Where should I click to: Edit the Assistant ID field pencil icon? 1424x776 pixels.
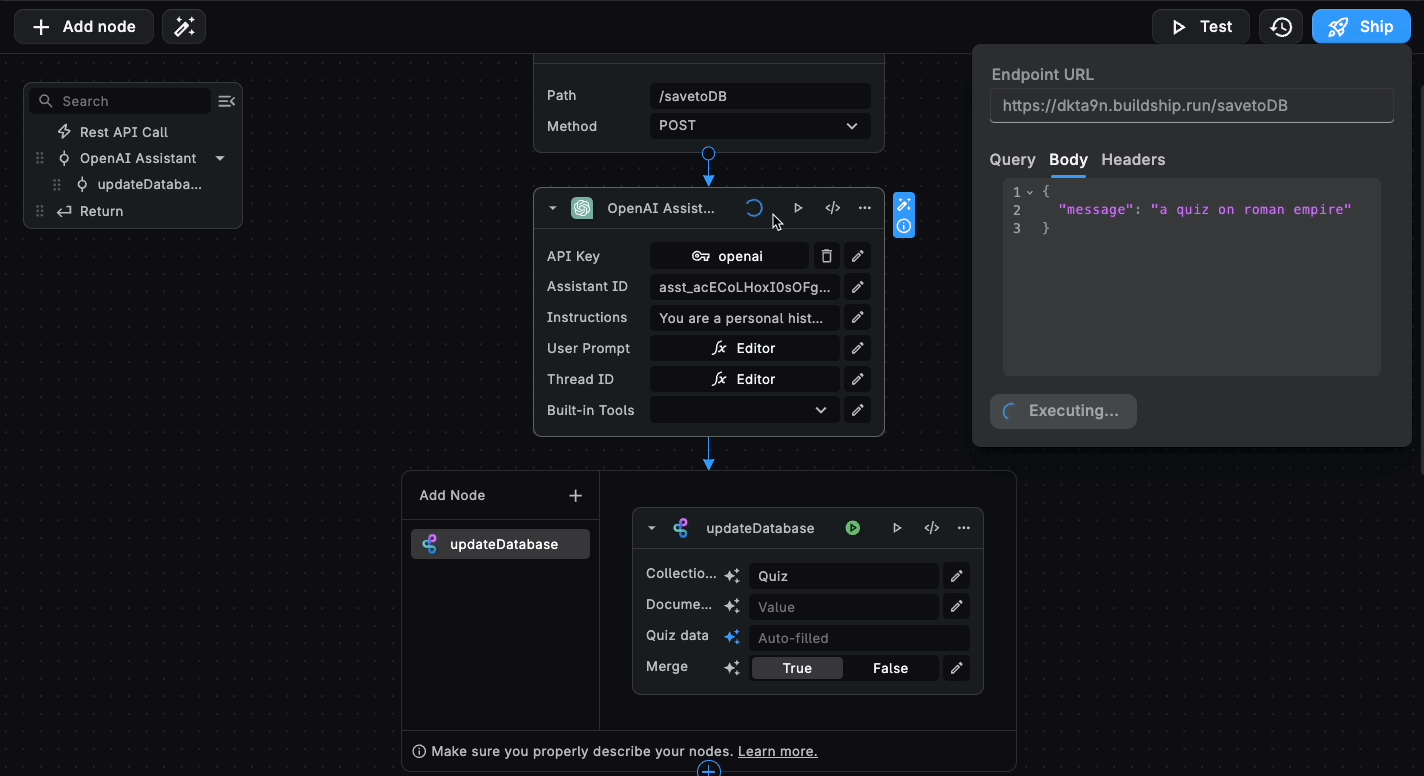(857, 287)
